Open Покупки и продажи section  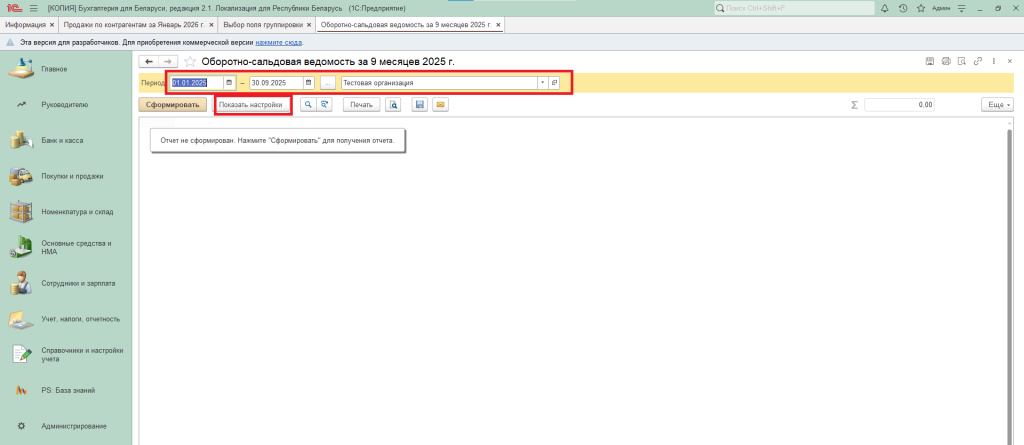(x=71, y=176)
